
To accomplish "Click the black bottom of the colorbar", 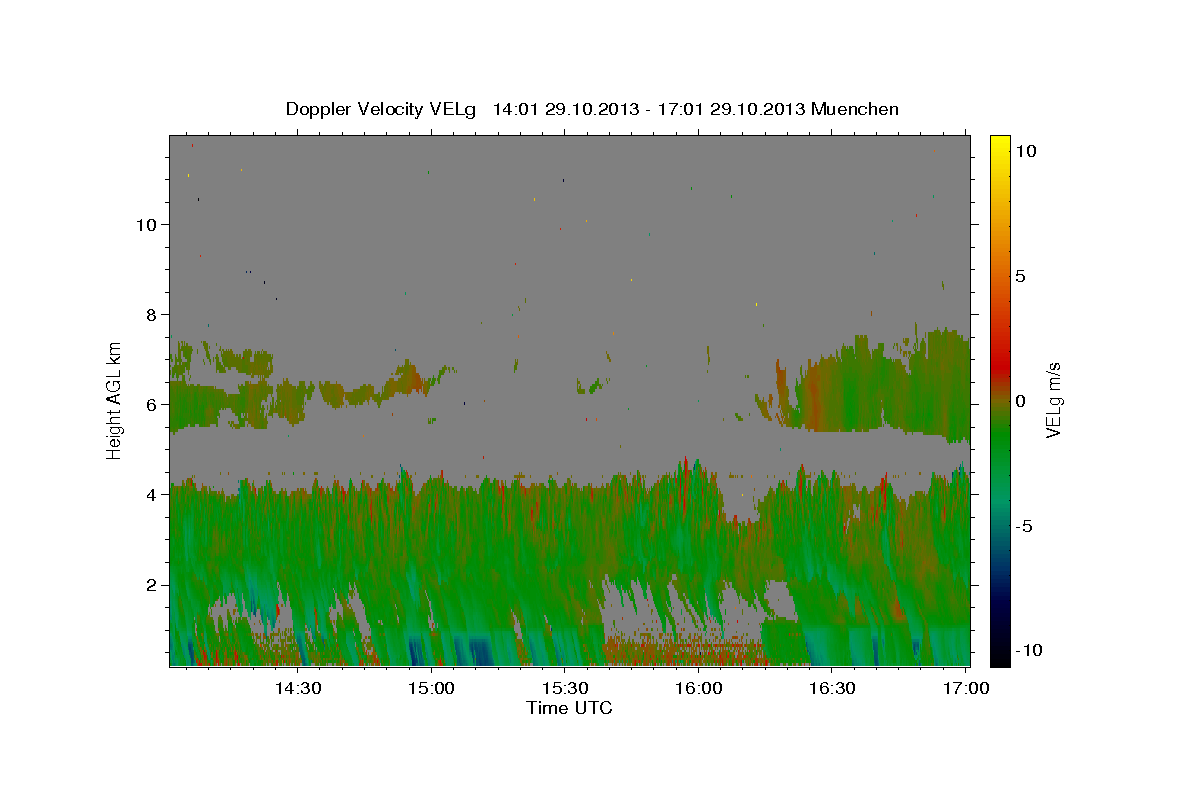I will pyautogui.click(x=999, y=655).
